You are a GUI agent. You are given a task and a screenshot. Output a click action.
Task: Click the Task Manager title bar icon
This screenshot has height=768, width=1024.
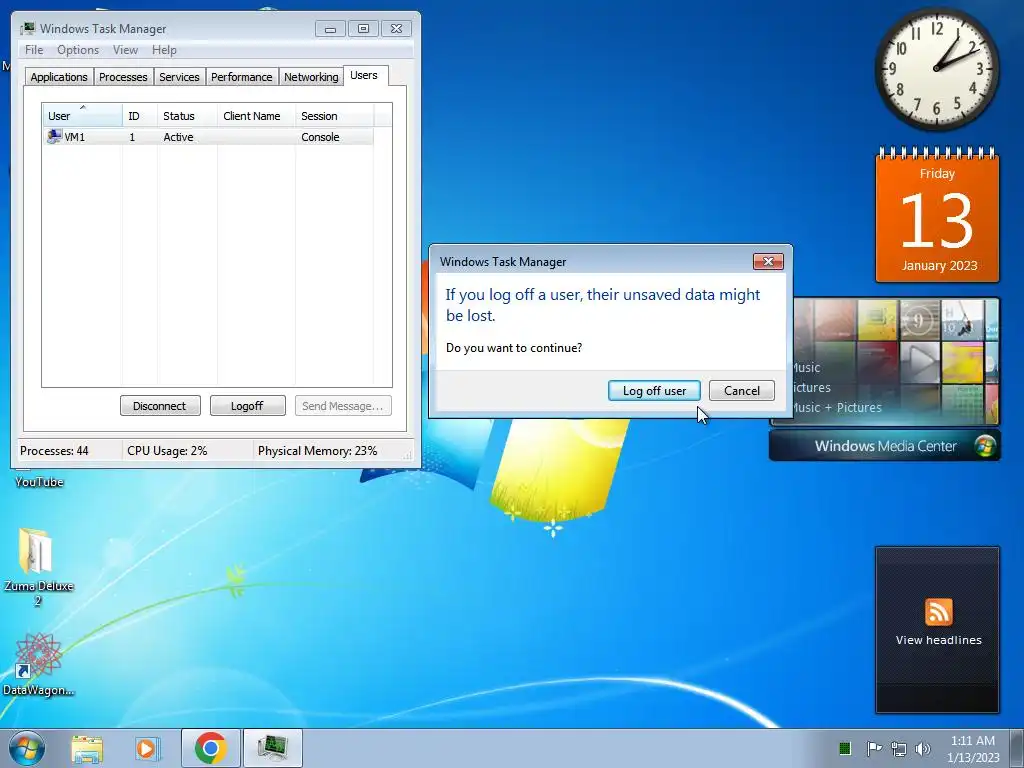[x=28, y=28]
